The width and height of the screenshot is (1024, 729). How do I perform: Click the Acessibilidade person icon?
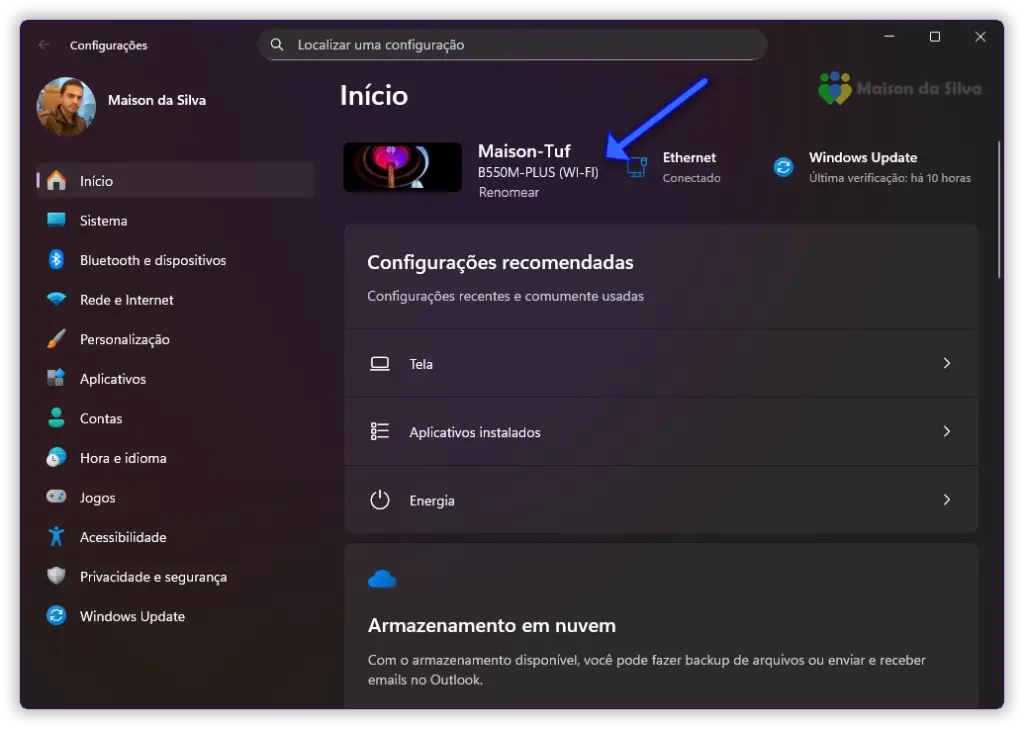56,537
